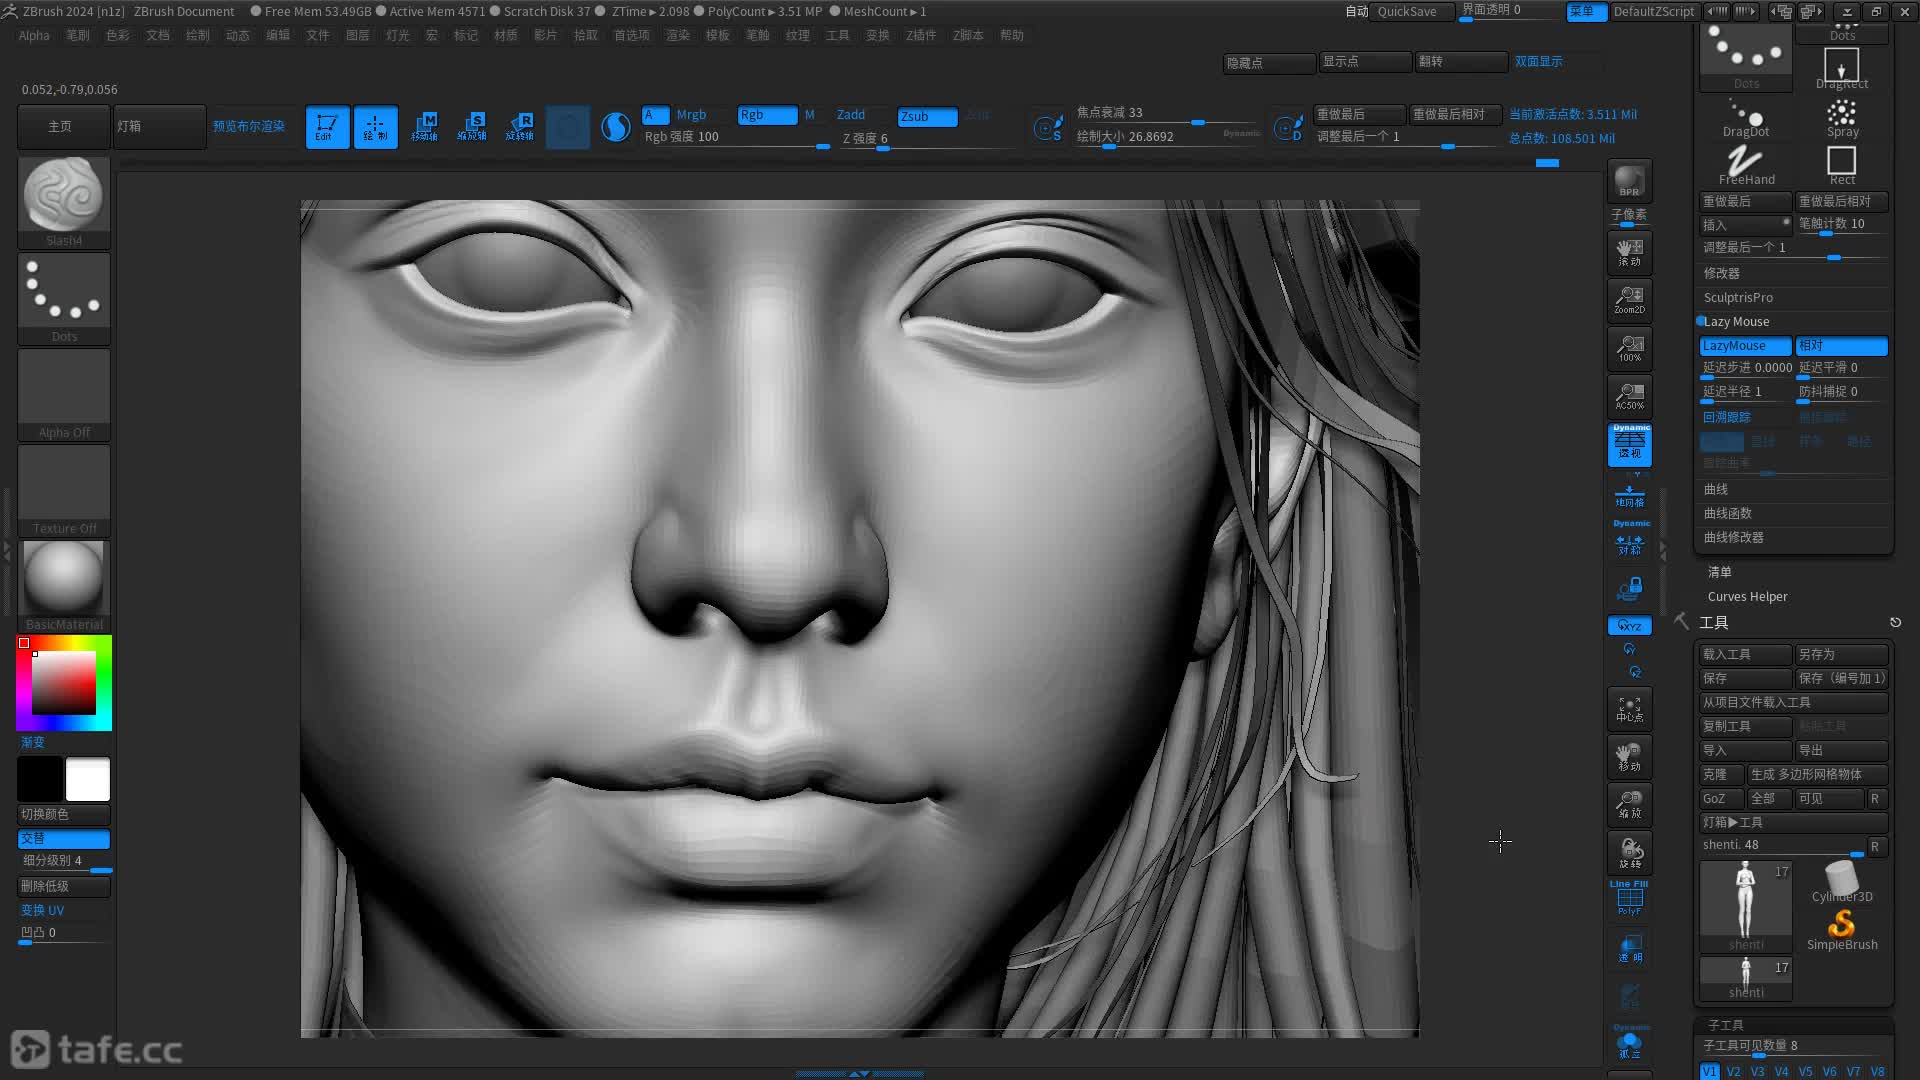
Task: Click the Zoom2D icon
Action: click(1629, 300)
